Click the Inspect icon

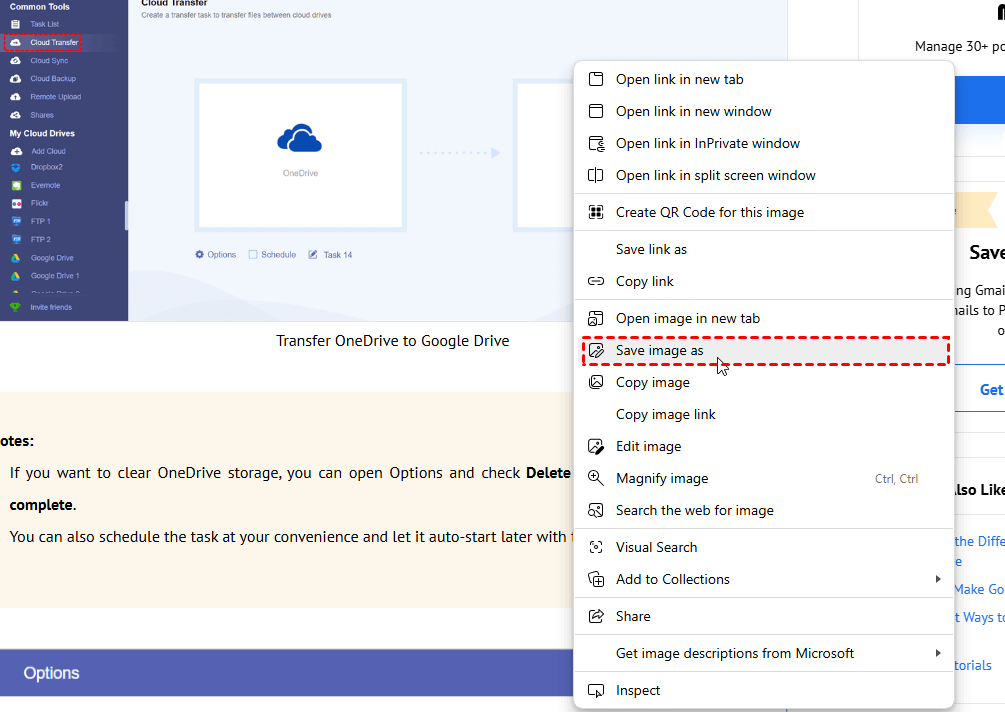point(595,690)
